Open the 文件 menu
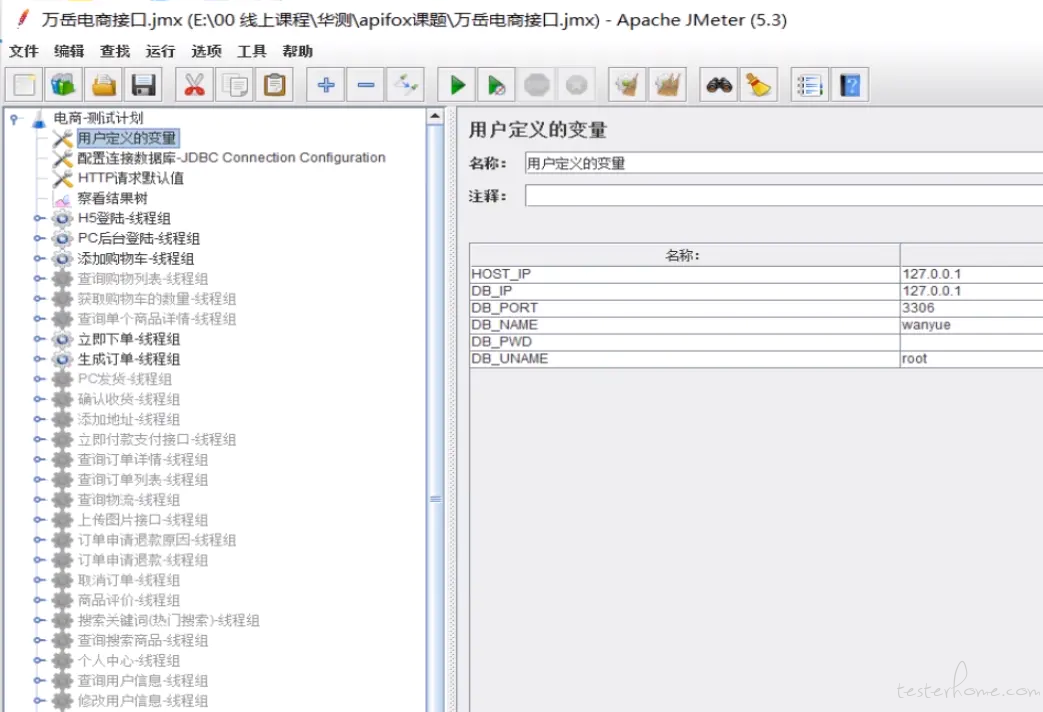1043x712 pixels. [x=24, y=51]
